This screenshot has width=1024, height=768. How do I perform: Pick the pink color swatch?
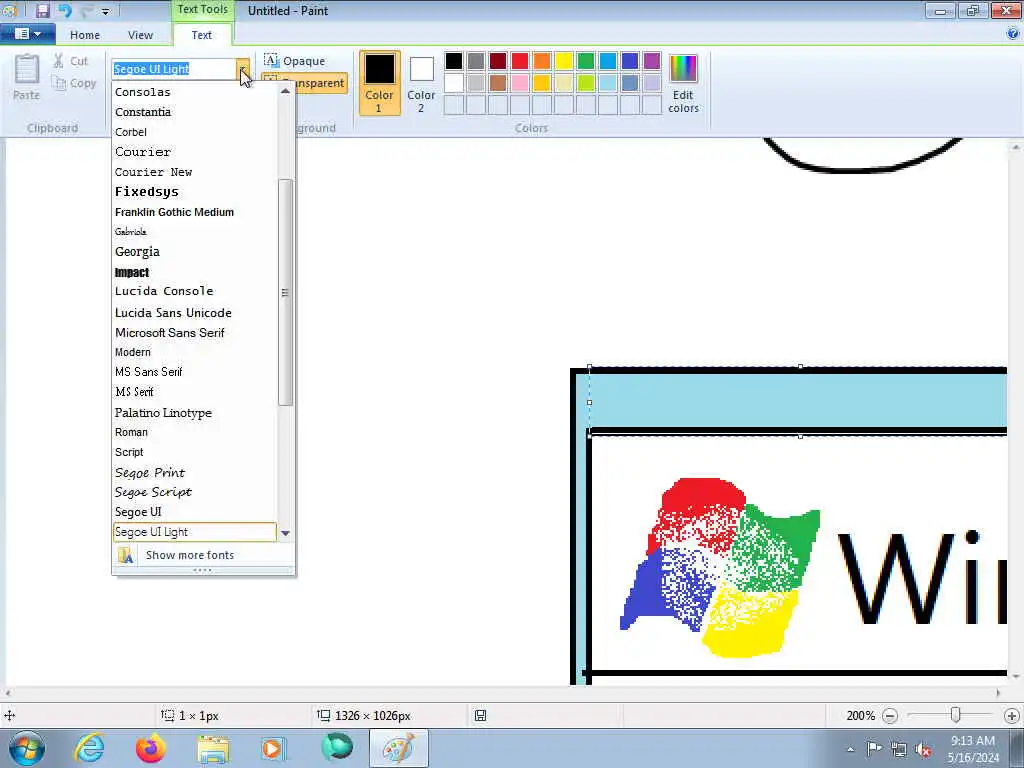click(x=520, y=83)
